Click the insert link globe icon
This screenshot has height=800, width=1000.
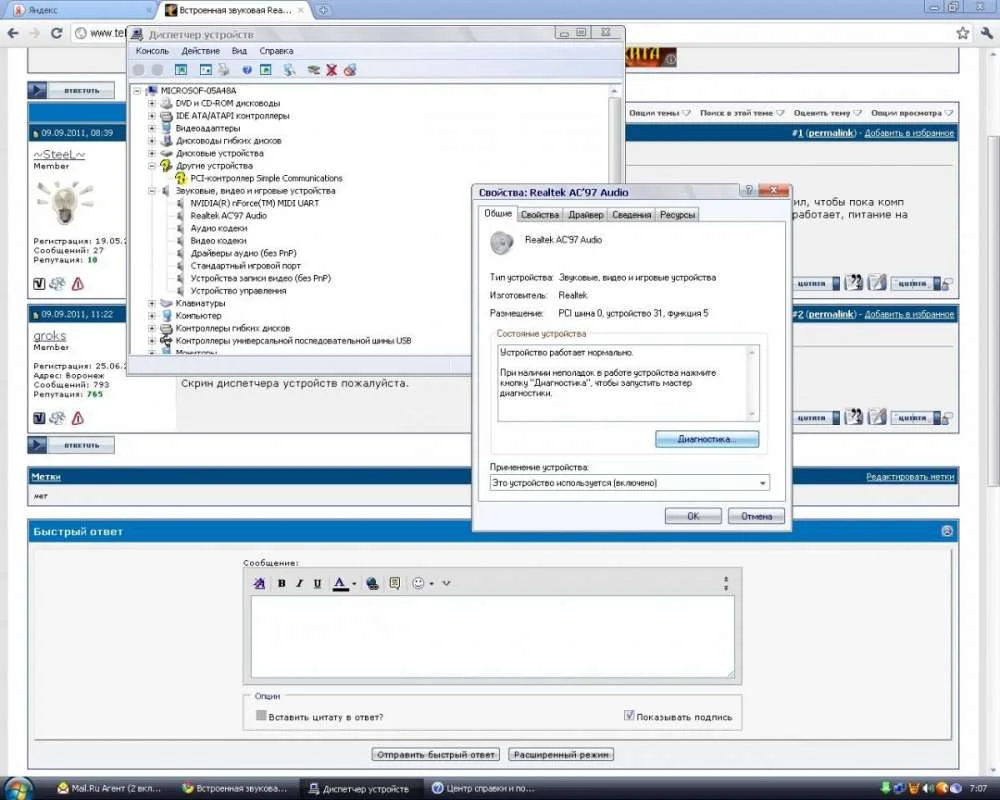coord(373,583)
